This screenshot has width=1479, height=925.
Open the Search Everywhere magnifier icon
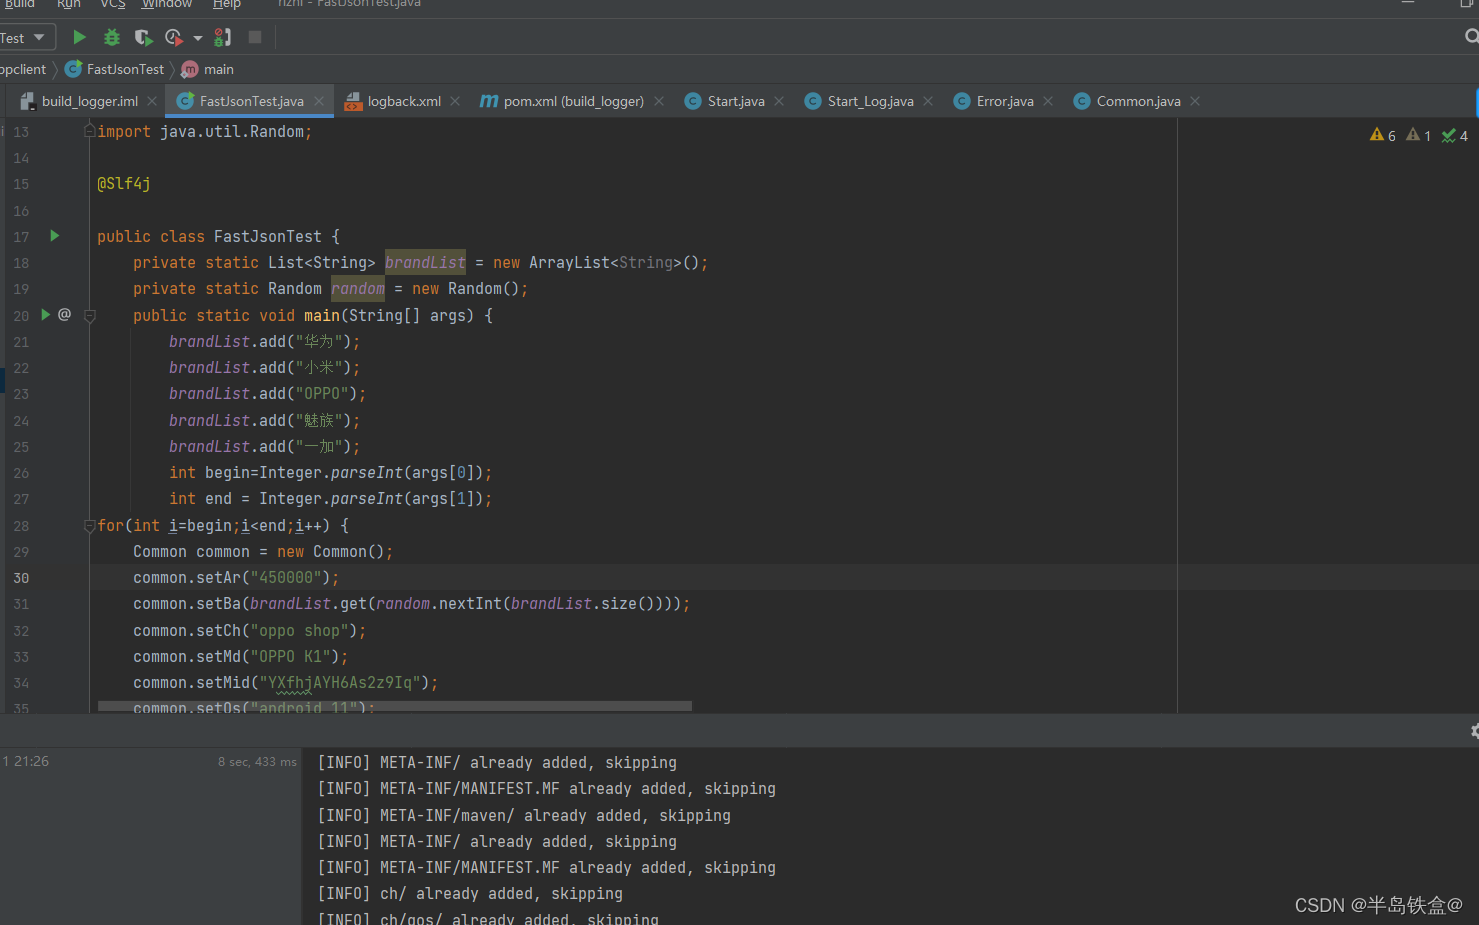click(1471, 37)
